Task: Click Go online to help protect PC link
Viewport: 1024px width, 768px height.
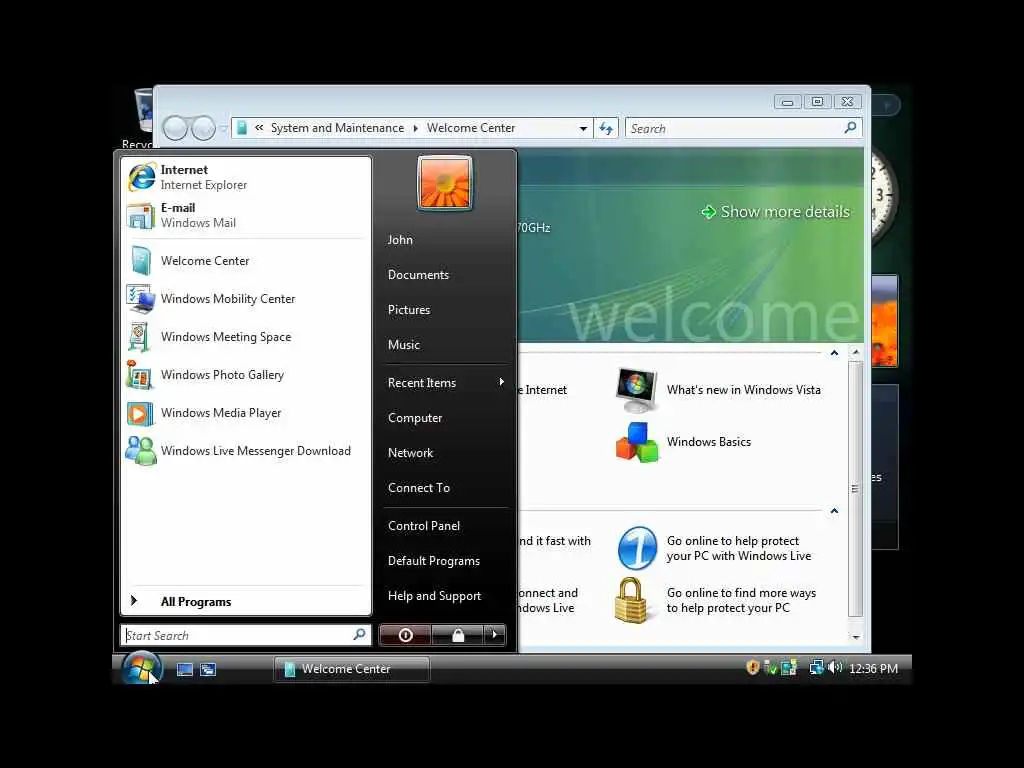Action: pos(739,549)
